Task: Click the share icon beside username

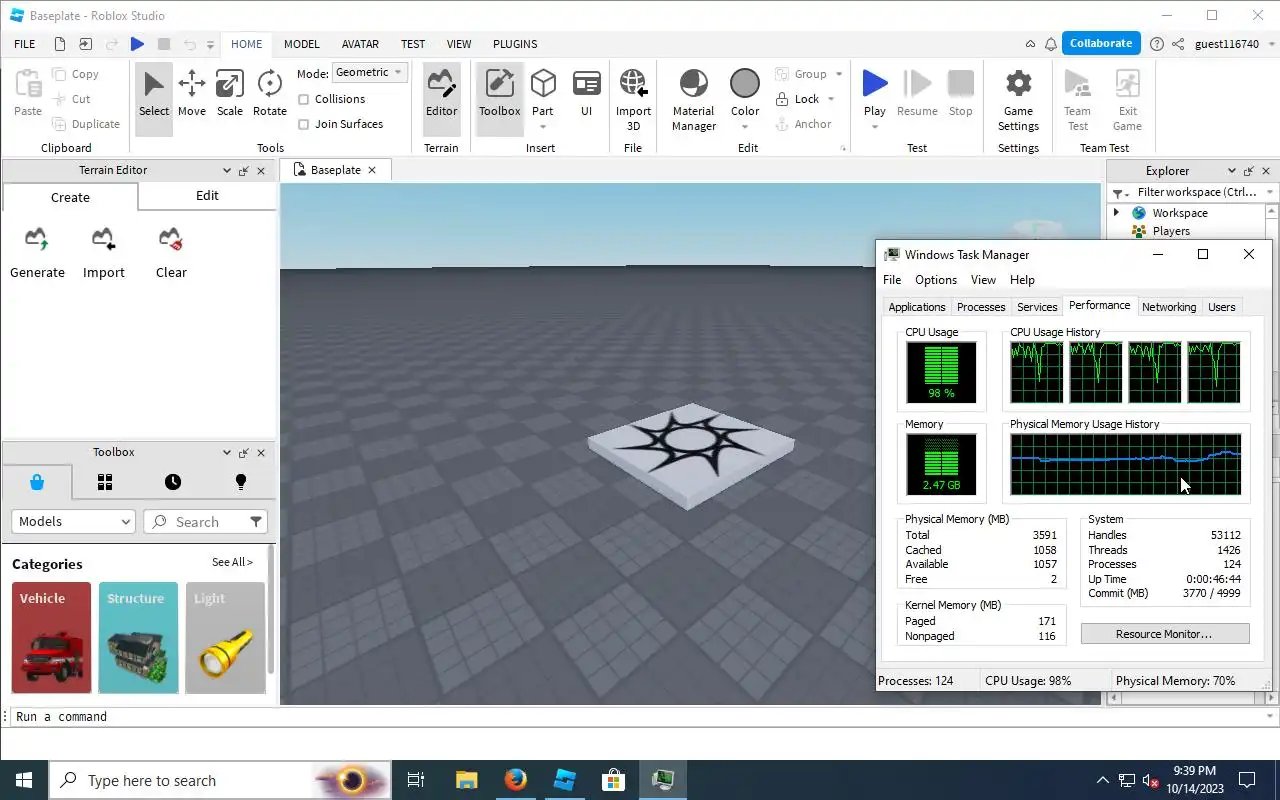Action: (1178, 44)
